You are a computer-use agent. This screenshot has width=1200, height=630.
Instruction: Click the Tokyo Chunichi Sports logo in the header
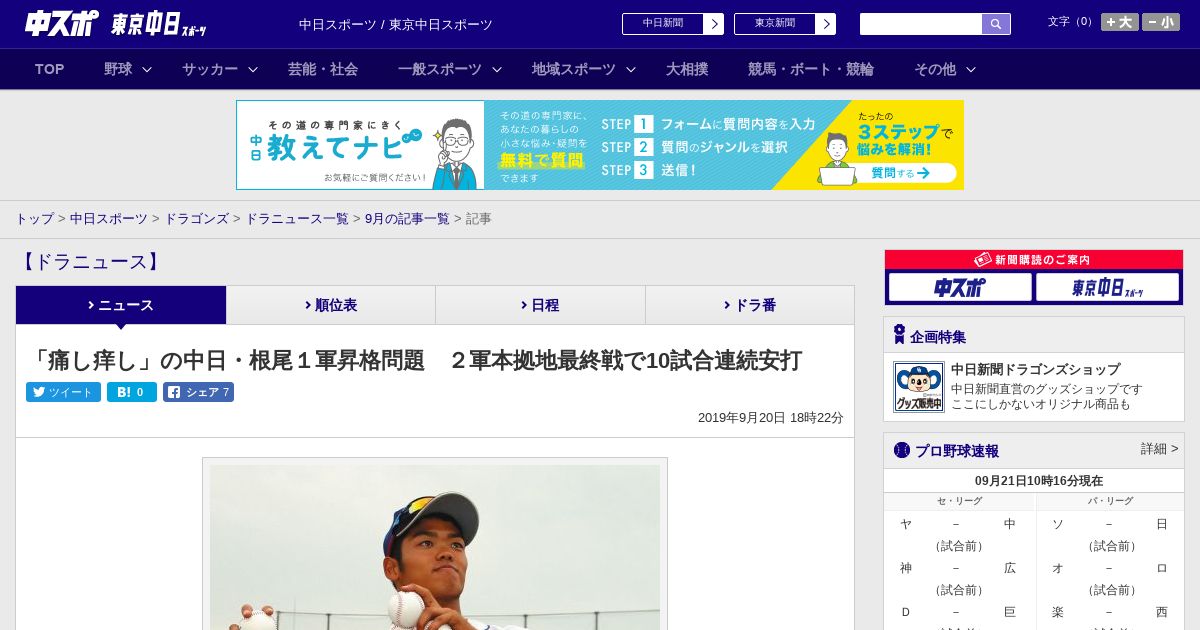(x=159, y=24)
